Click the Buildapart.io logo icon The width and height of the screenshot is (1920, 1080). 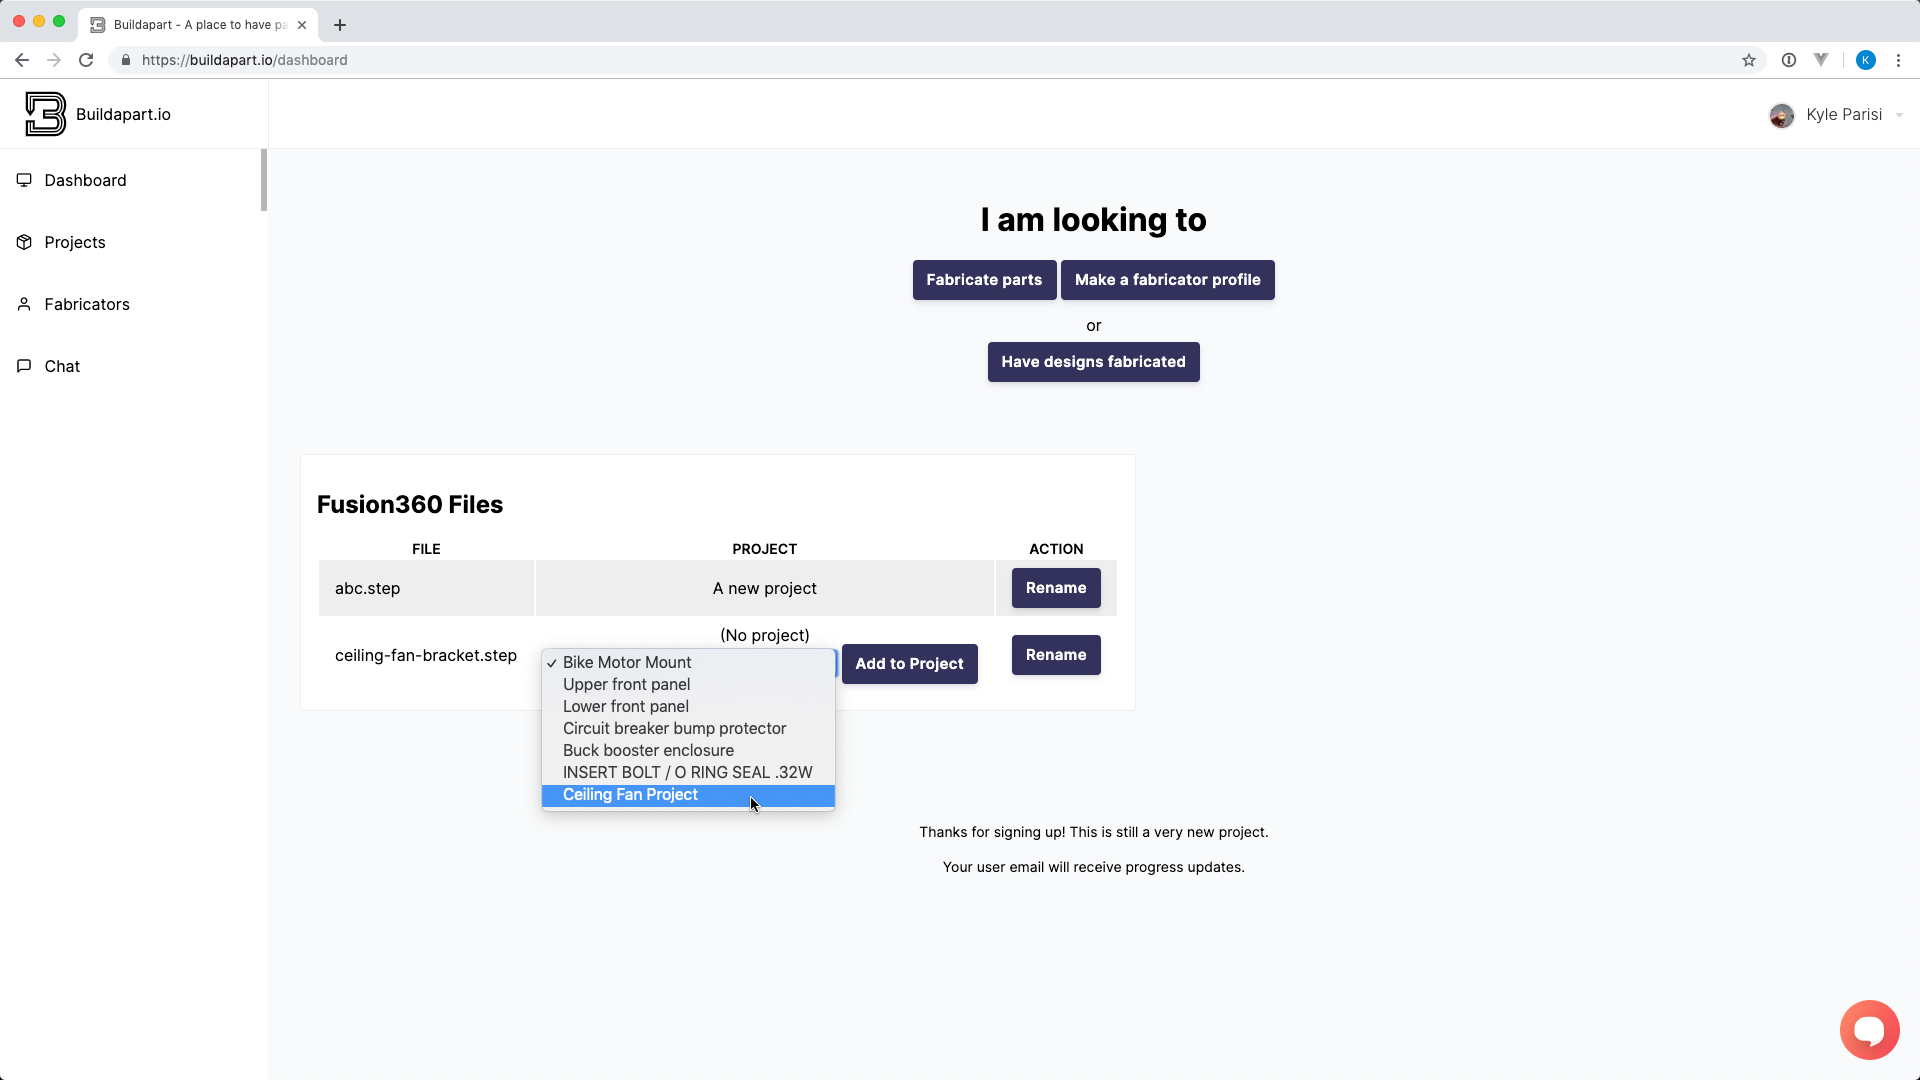coord(45,114)
